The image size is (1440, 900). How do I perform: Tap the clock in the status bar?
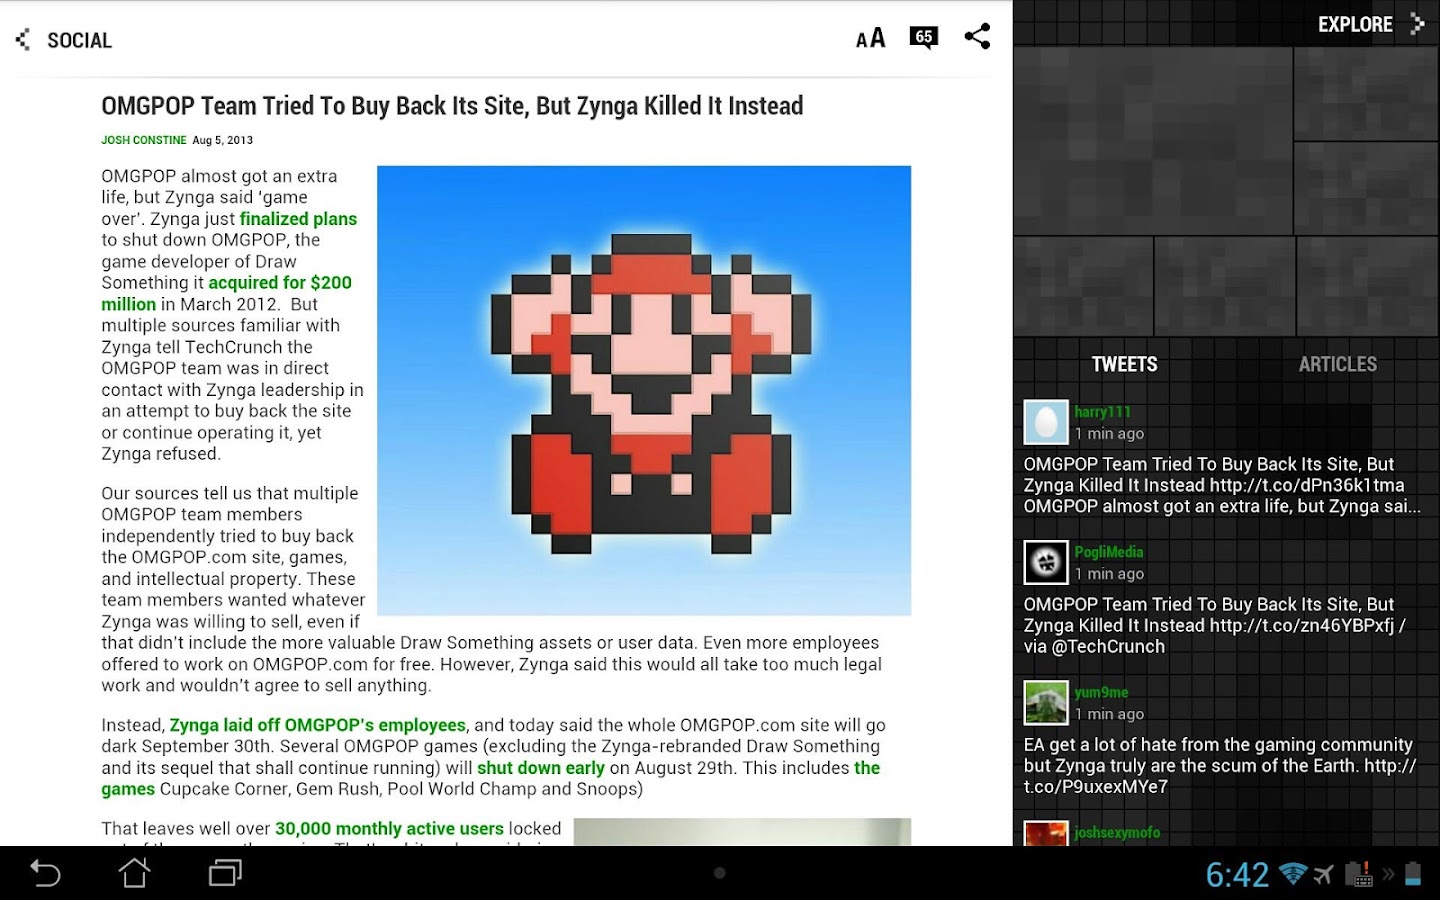click(1237, 874)
